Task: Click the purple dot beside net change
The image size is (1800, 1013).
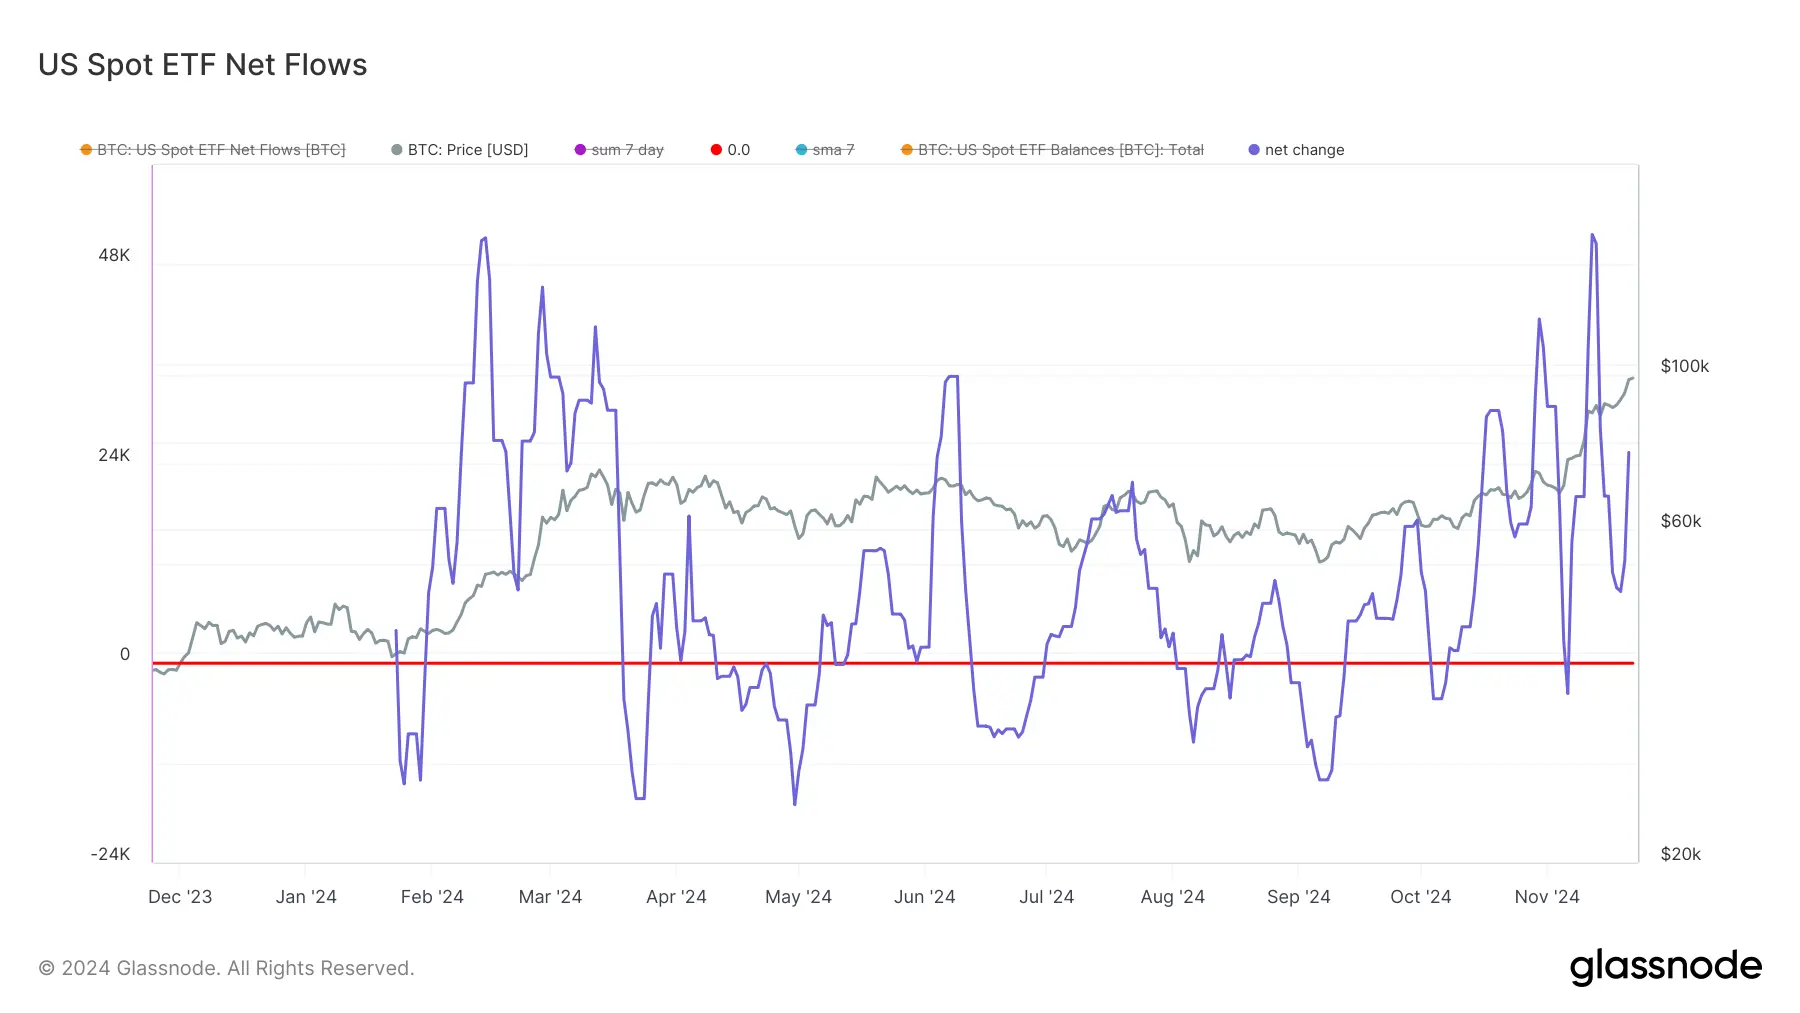Action: pyautogui.click(x=1254, y=150)
